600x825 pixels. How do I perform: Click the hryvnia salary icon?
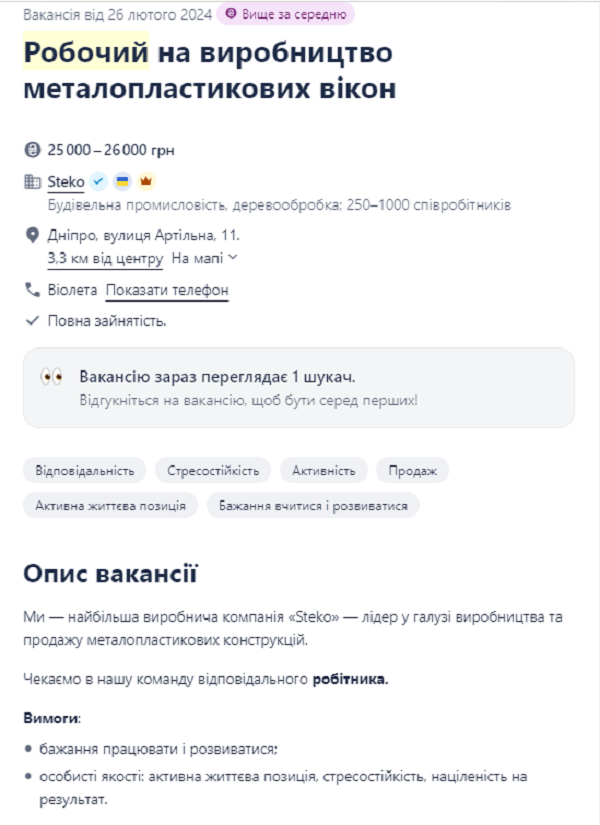(32, 150)
